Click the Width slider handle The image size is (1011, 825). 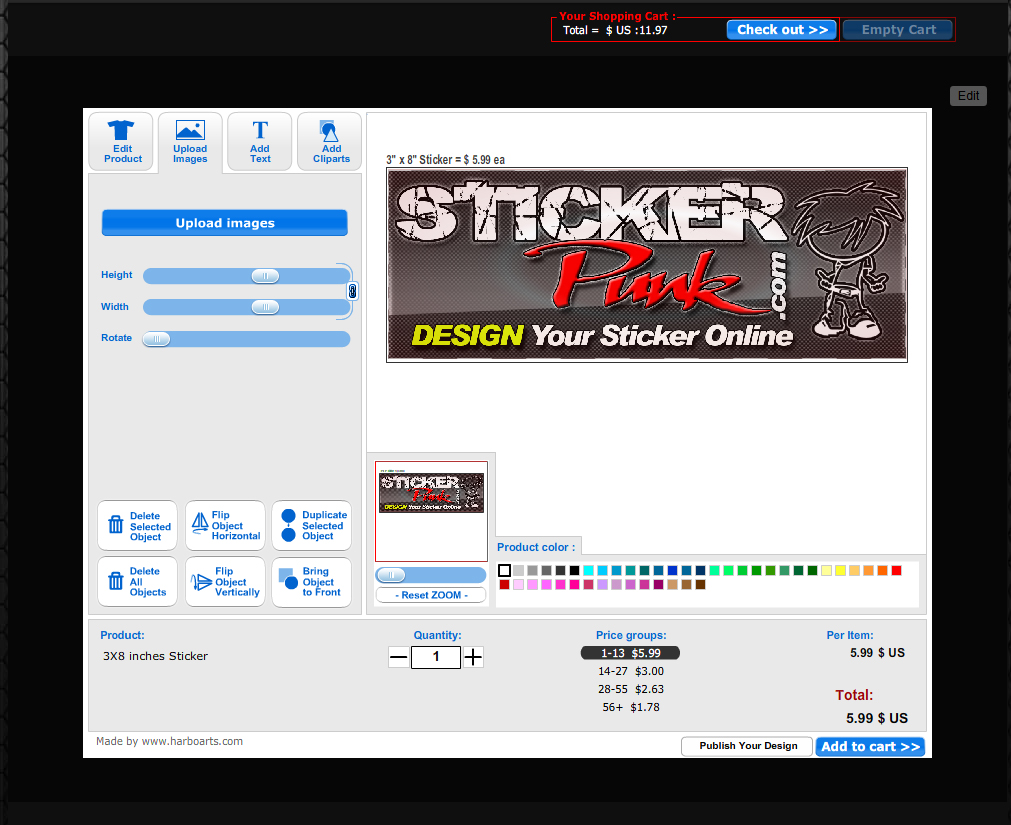coord(265,307)
